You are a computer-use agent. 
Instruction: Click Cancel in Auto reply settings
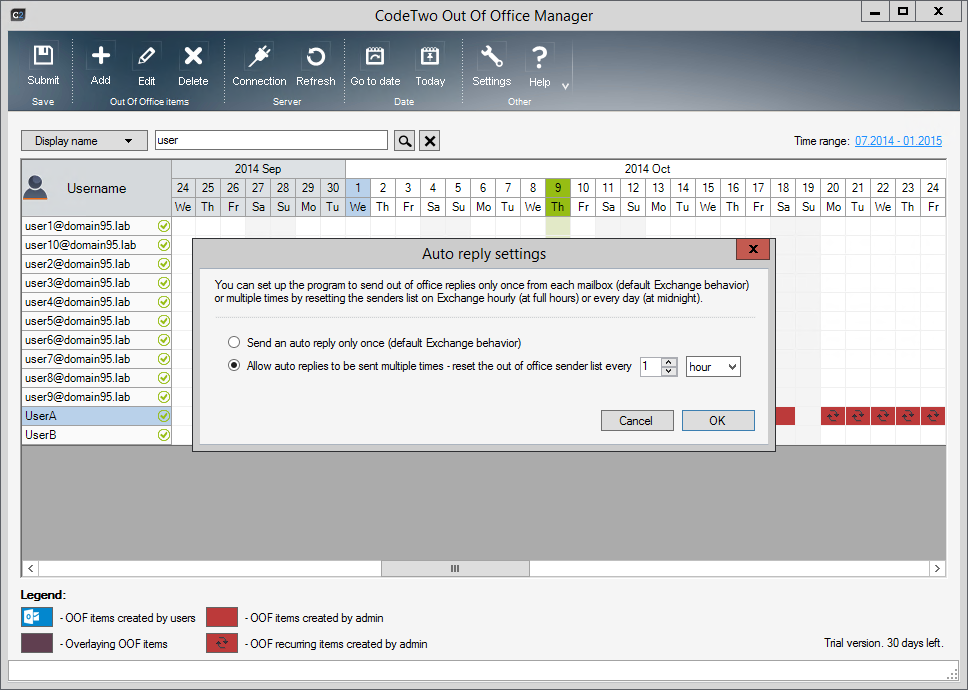637,420
